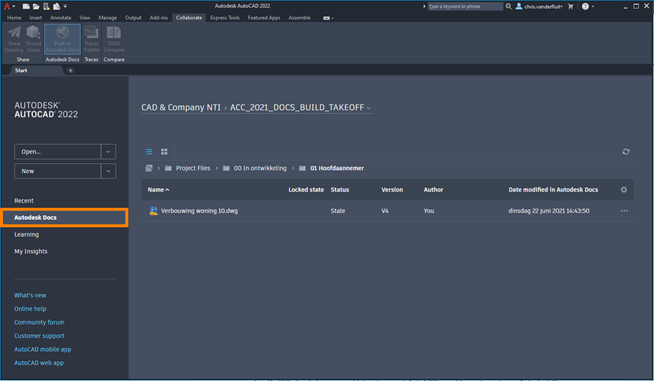654x381 pixels.
Task: Click the Status column header
Action: [x=340, y=189]
